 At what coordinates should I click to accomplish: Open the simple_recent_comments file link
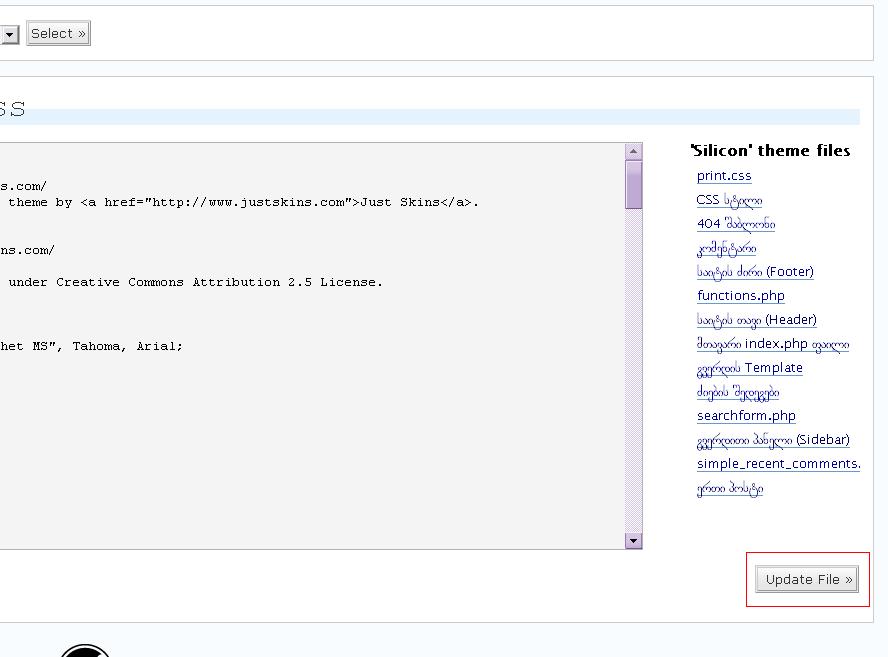778,464
